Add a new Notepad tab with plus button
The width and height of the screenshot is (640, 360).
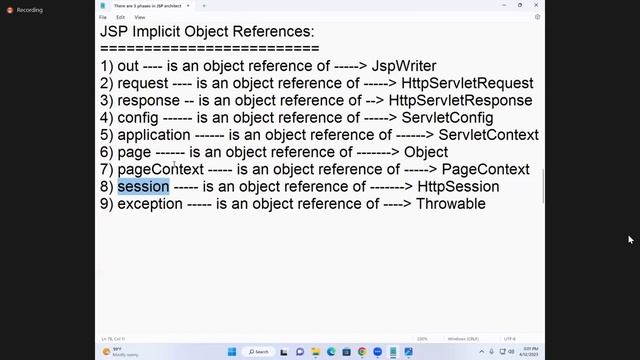pyautogui.click(x=204, y=6)
